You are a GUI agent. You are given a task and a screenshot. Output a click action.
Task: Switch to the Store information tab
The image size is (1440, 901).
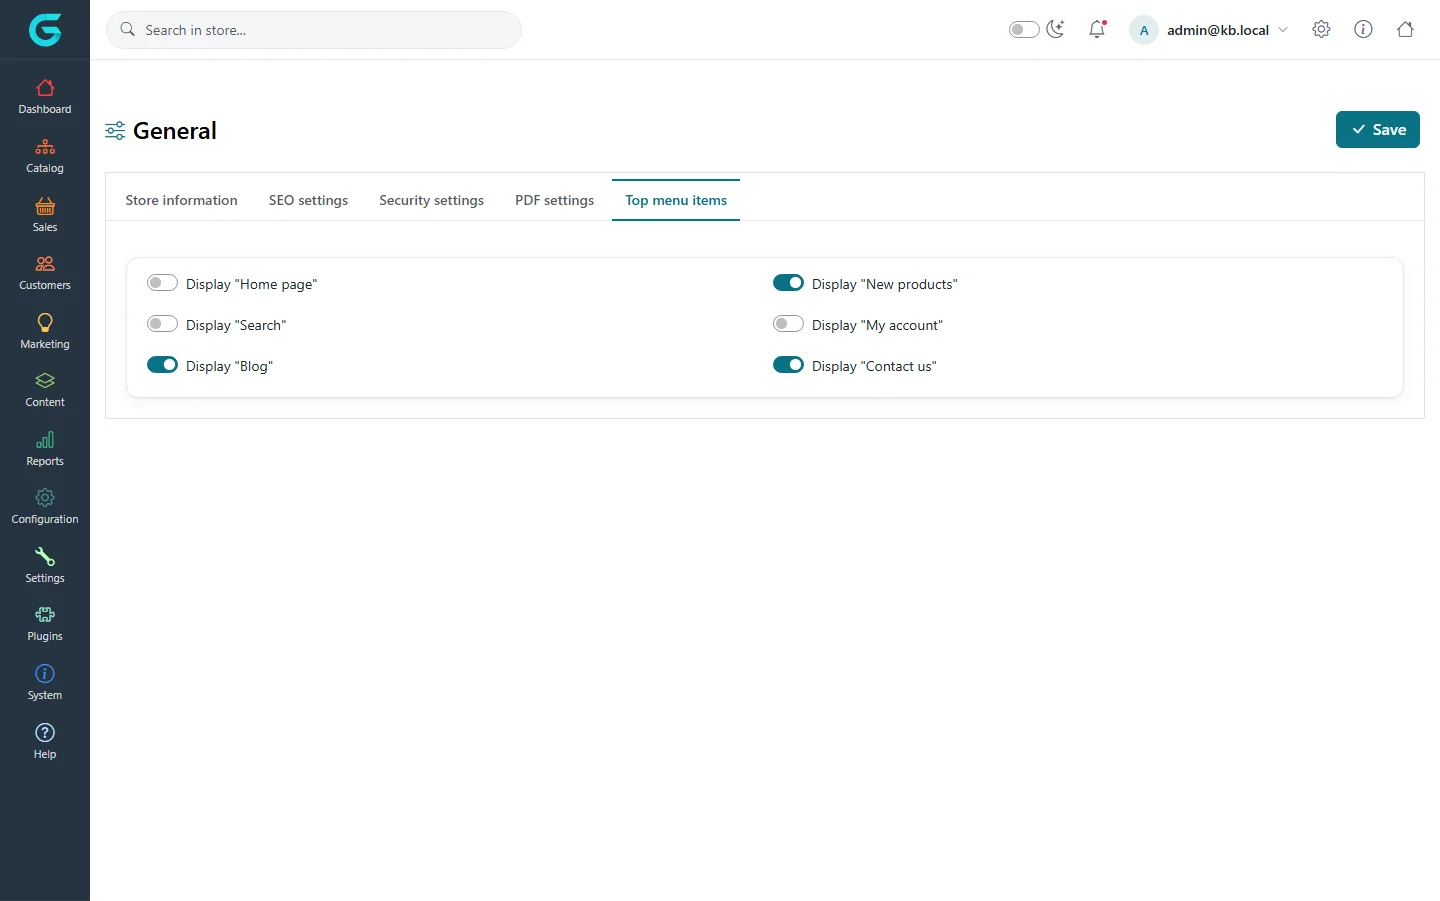click(x=181, y=200)
